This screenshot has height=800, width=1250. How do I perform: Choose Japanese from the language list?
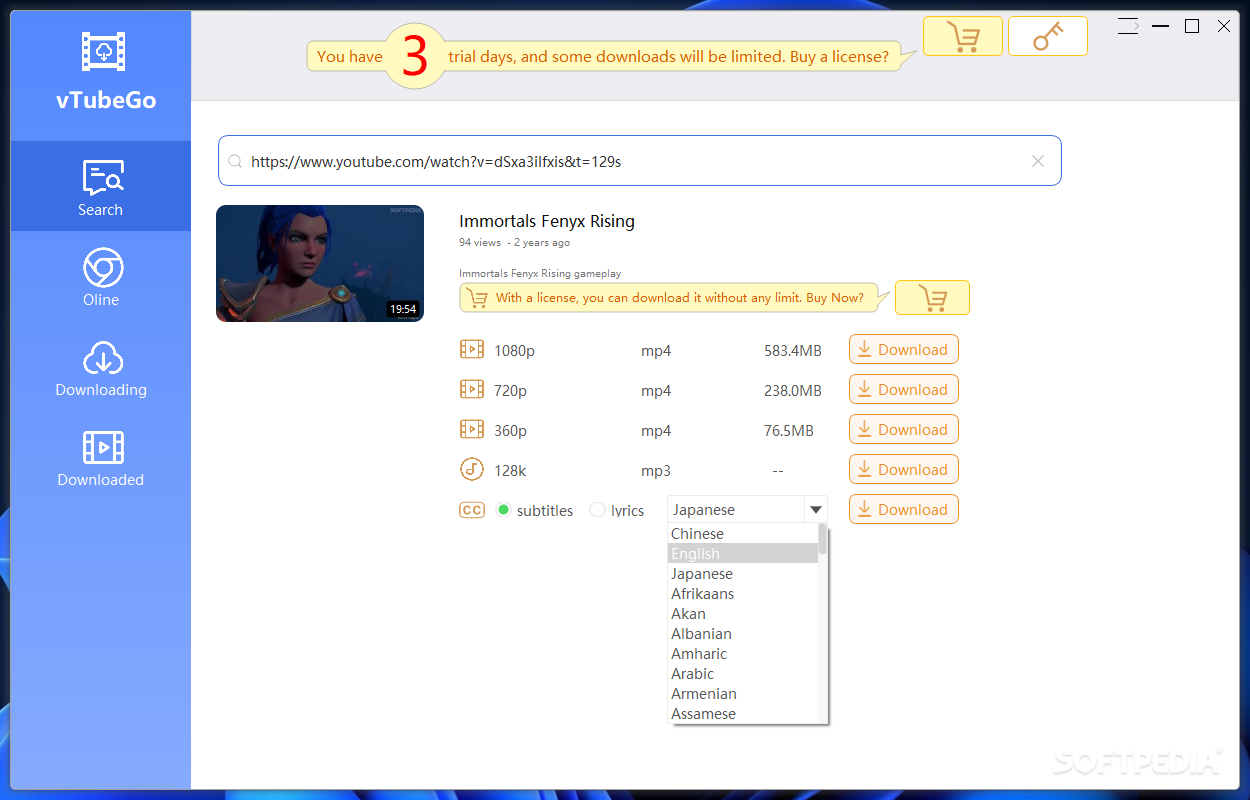point(743,574)
